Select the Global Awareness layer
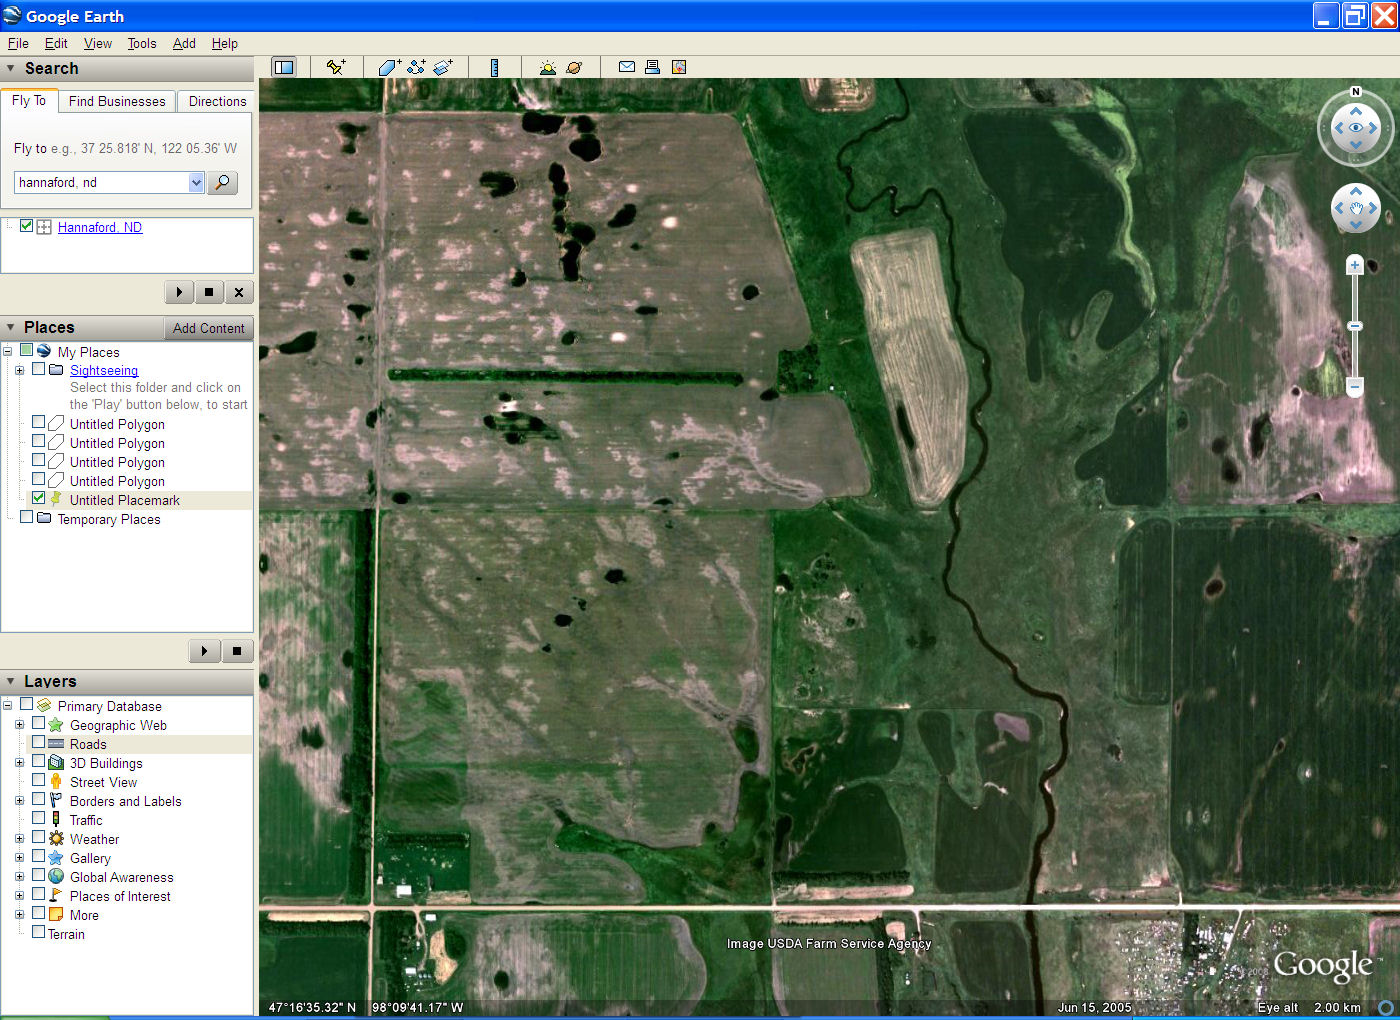 pos(122,877)
